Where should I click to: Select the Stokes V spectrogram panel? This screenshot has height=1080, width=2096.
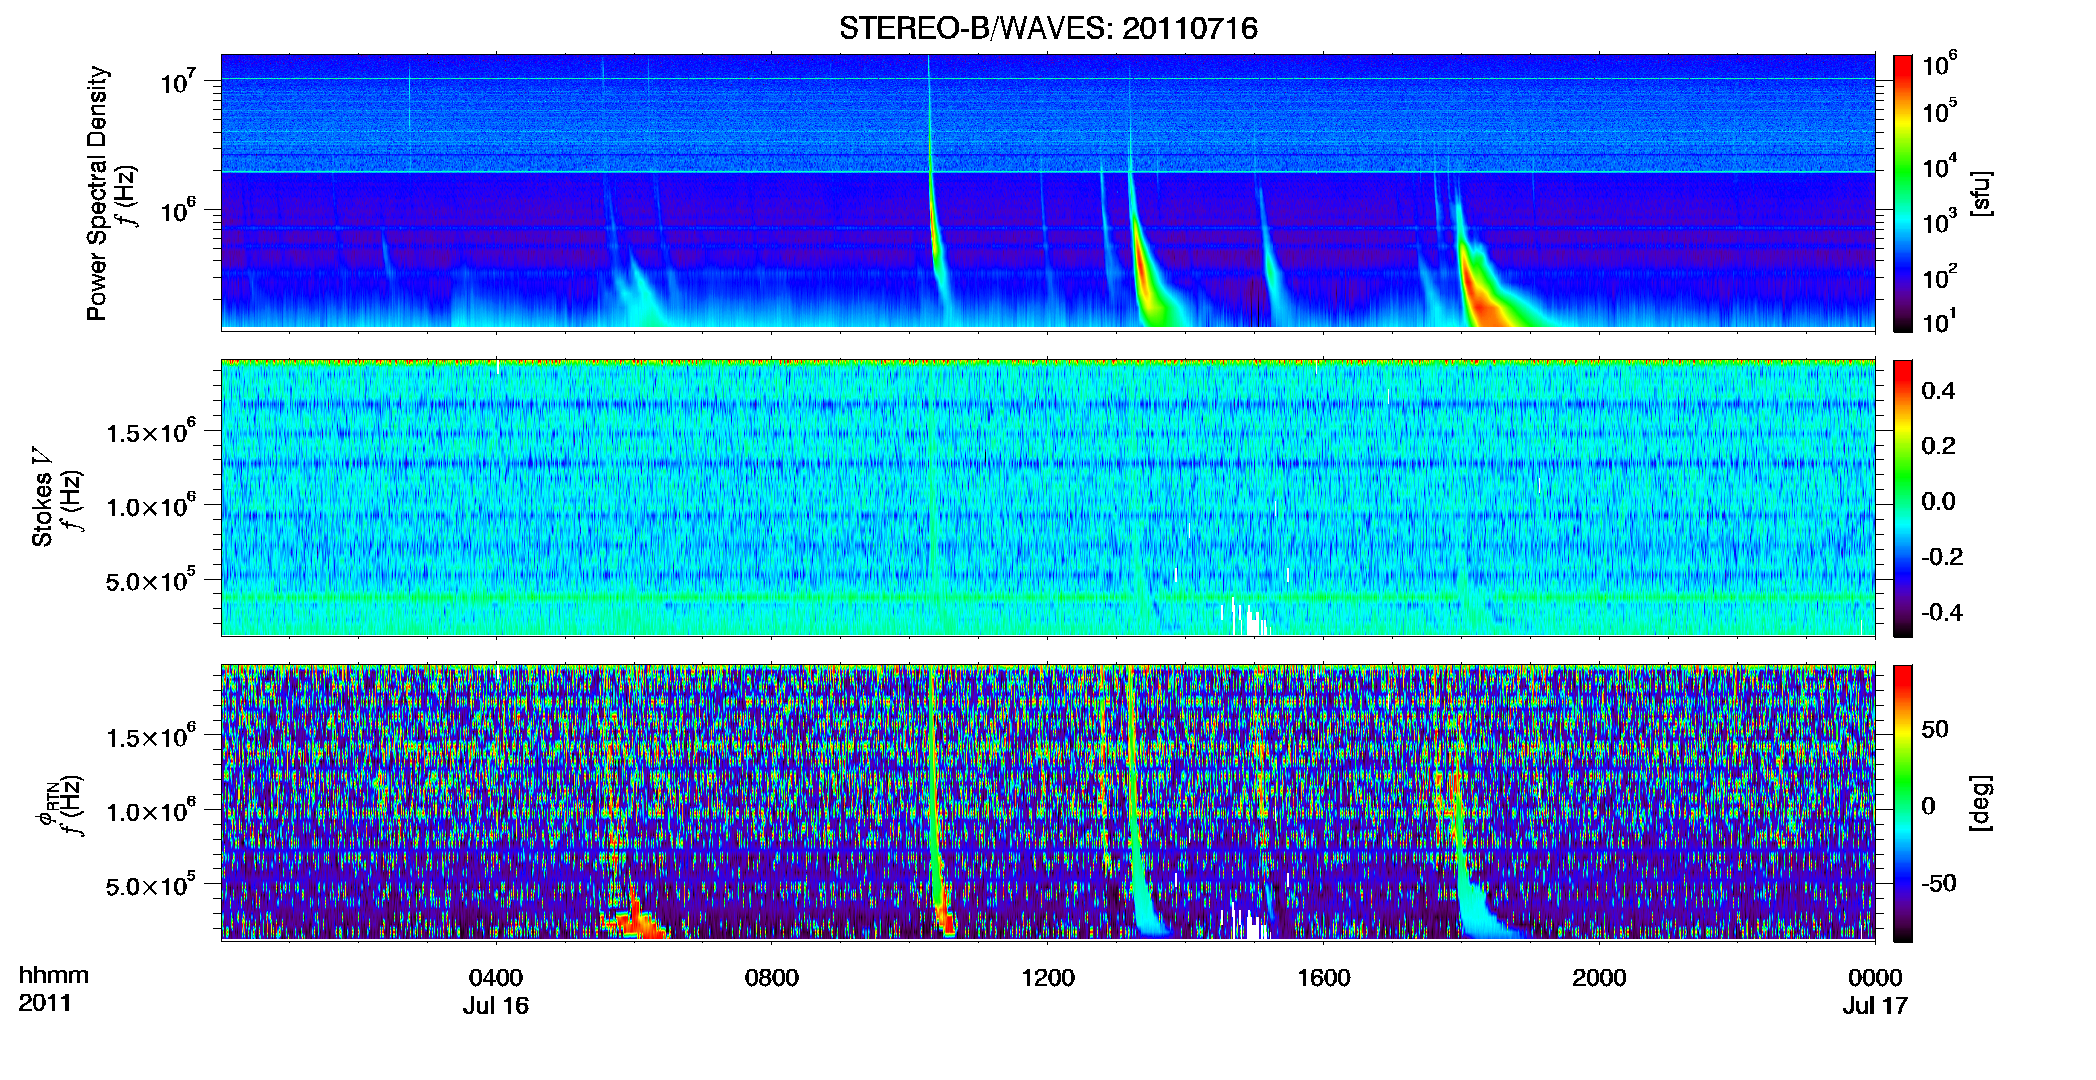tap(1048, 497)
